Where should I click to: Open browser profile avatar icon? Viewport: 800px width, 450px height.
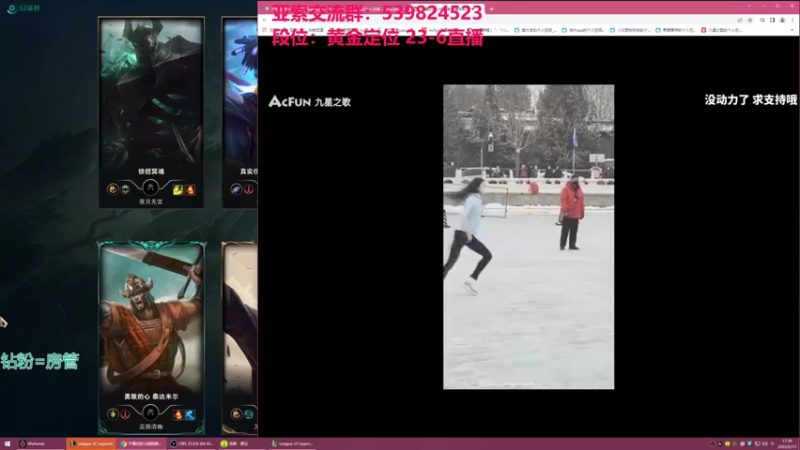coord(782,20)
